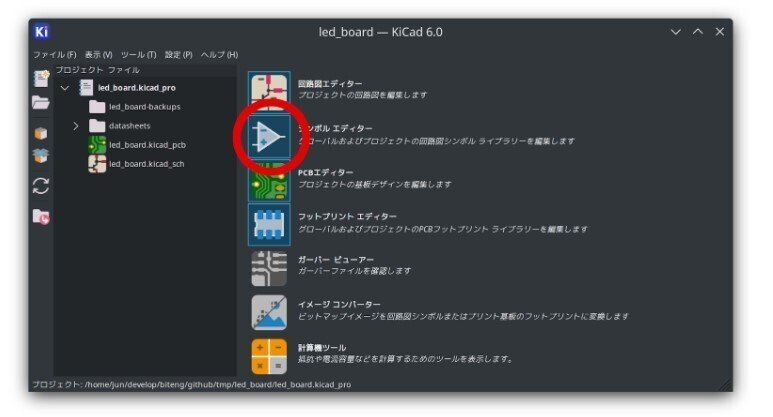Click the schematic editor description text
This screenshot has width=773, height=417.
tap(362, 95)
